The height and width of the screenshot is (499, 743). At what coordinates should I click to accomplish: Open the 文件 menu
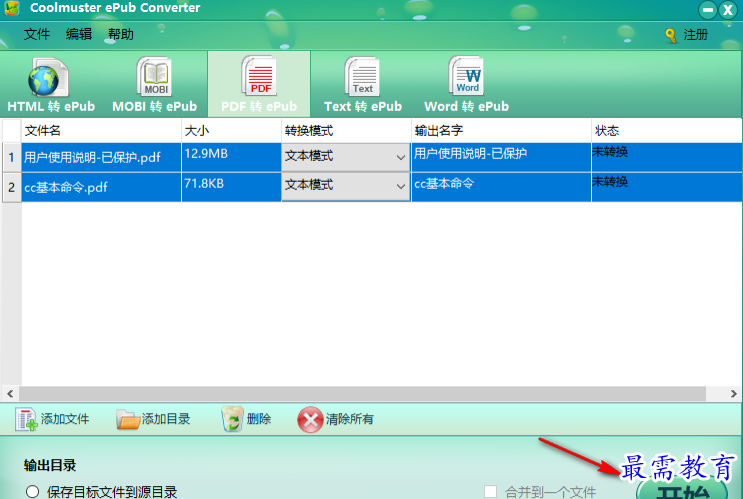coord(37,34)
